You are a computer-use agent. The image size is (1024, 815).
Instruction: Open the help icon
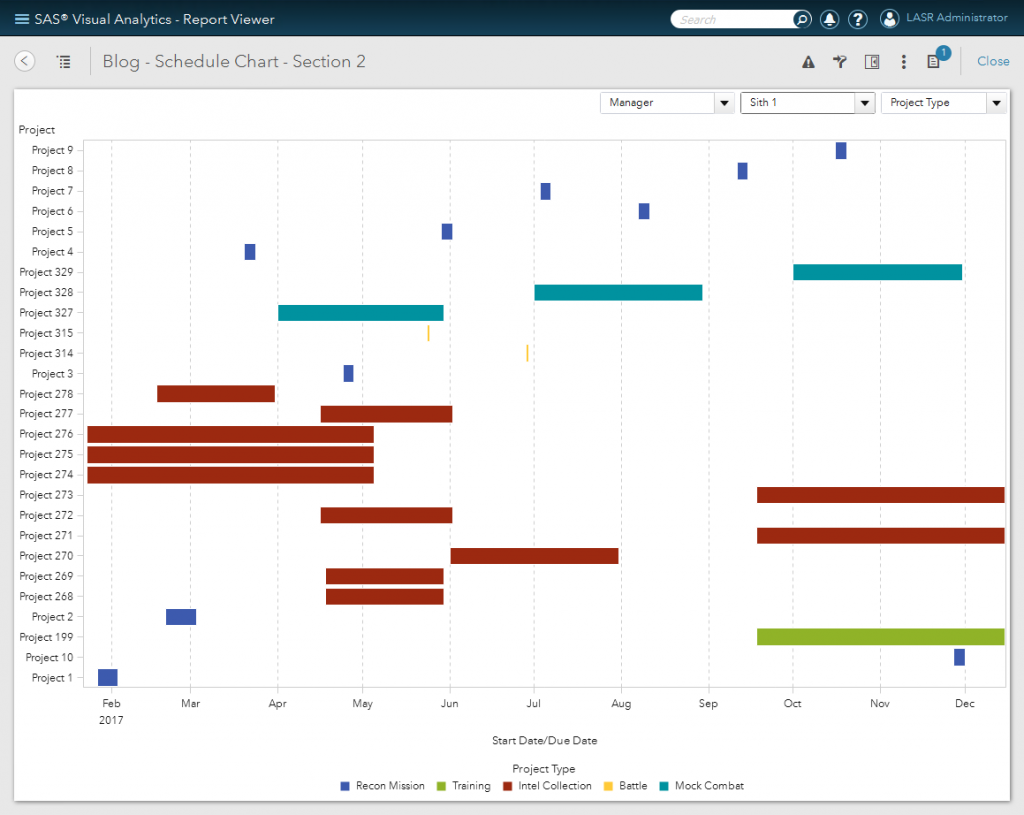click(x=857, y=19)
